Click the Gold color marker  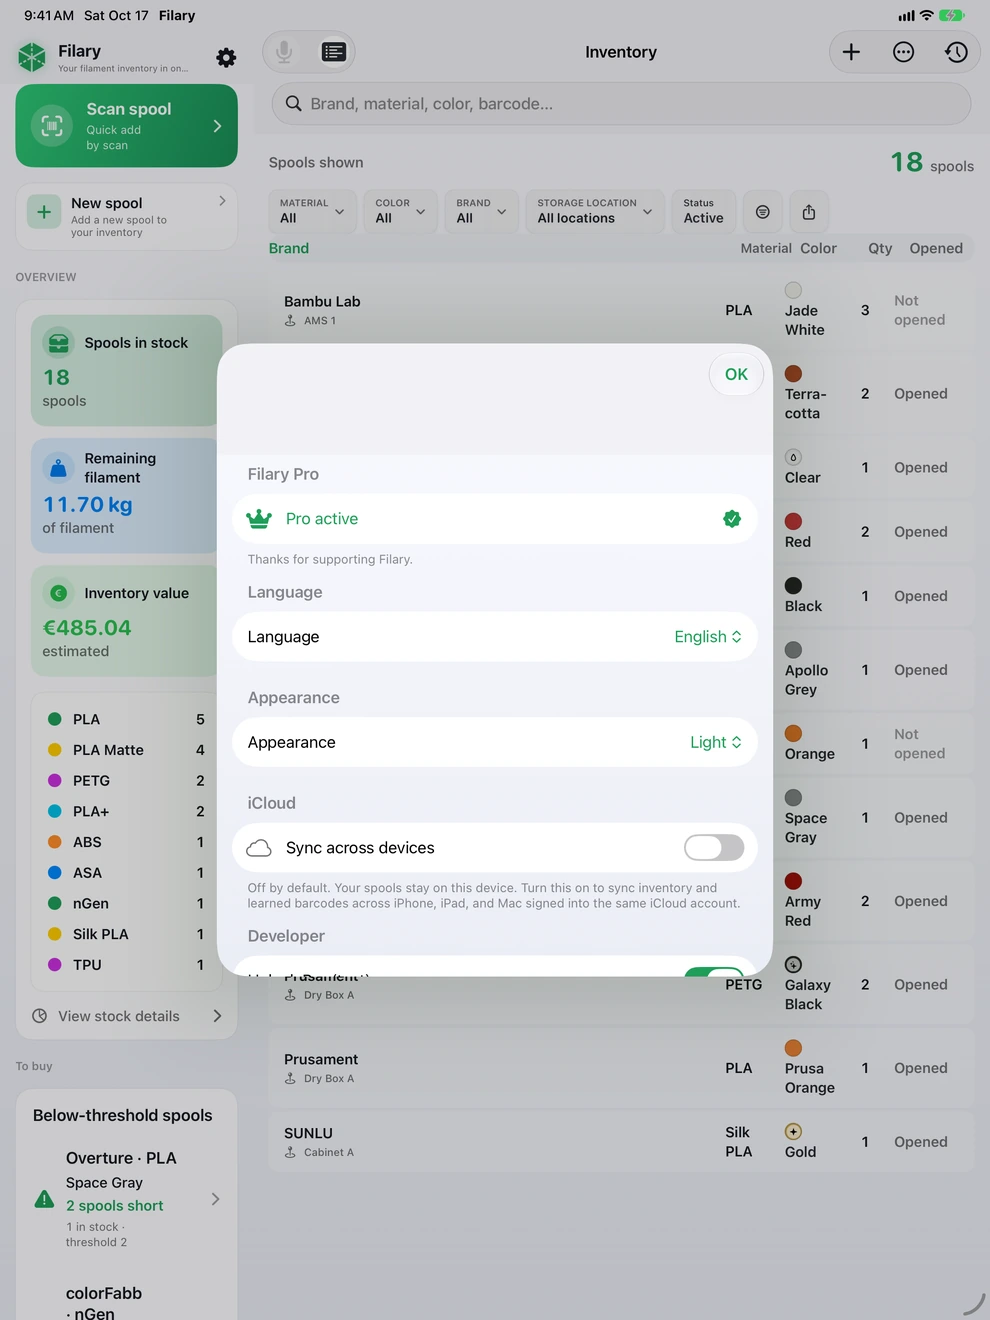(x=793, y=1132)
